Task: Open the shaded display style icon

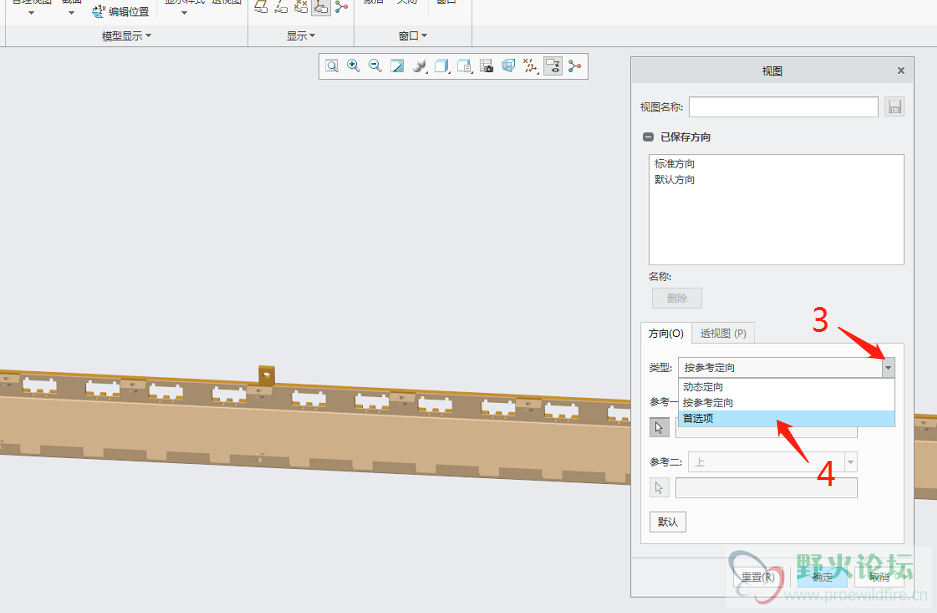Action: 419,66
